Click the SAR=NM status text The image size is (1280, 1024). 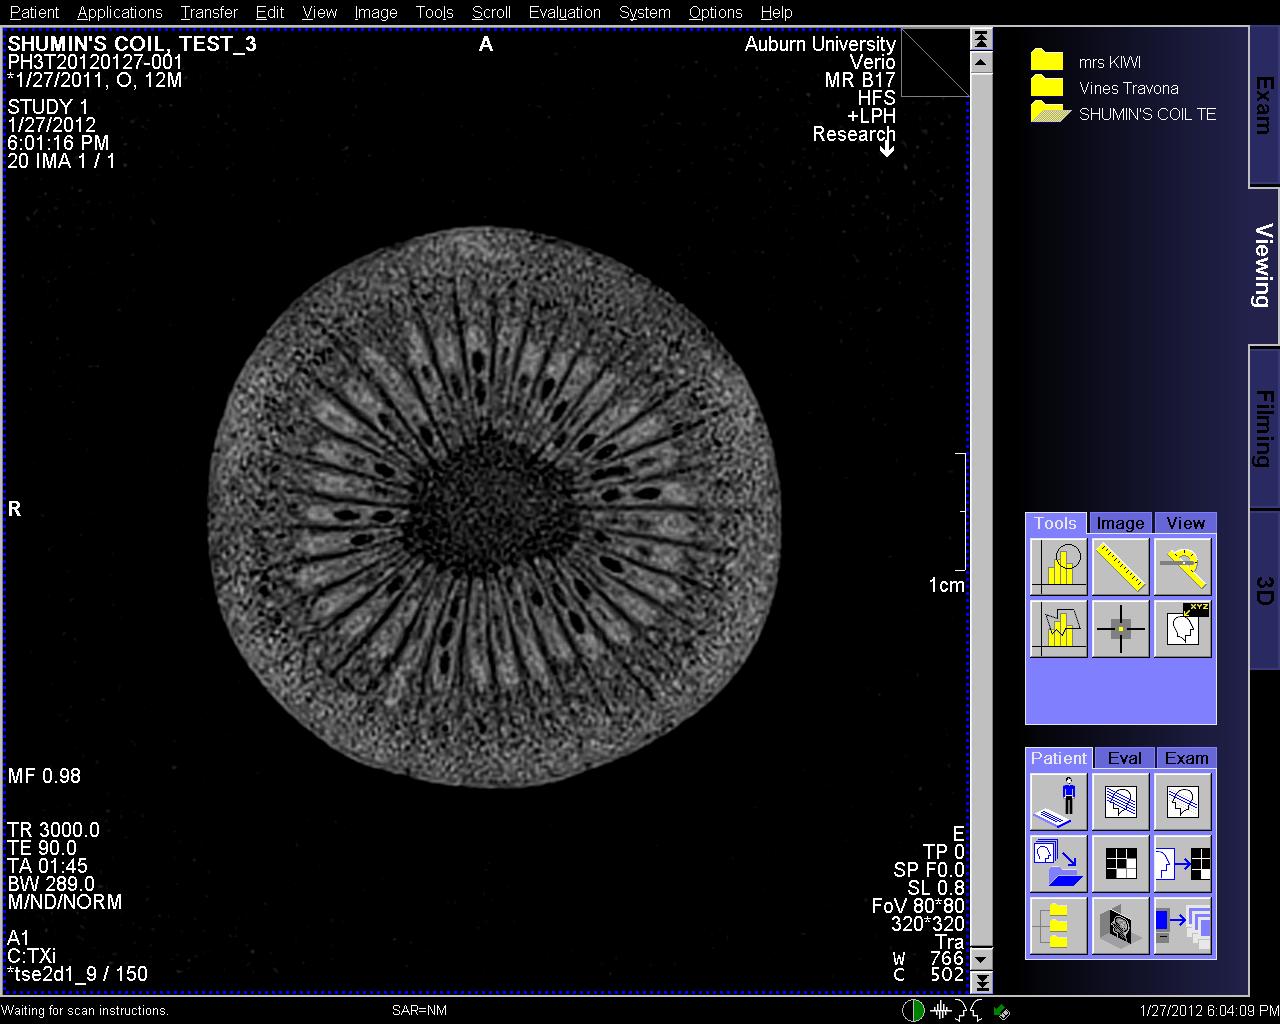(419, 1011)
